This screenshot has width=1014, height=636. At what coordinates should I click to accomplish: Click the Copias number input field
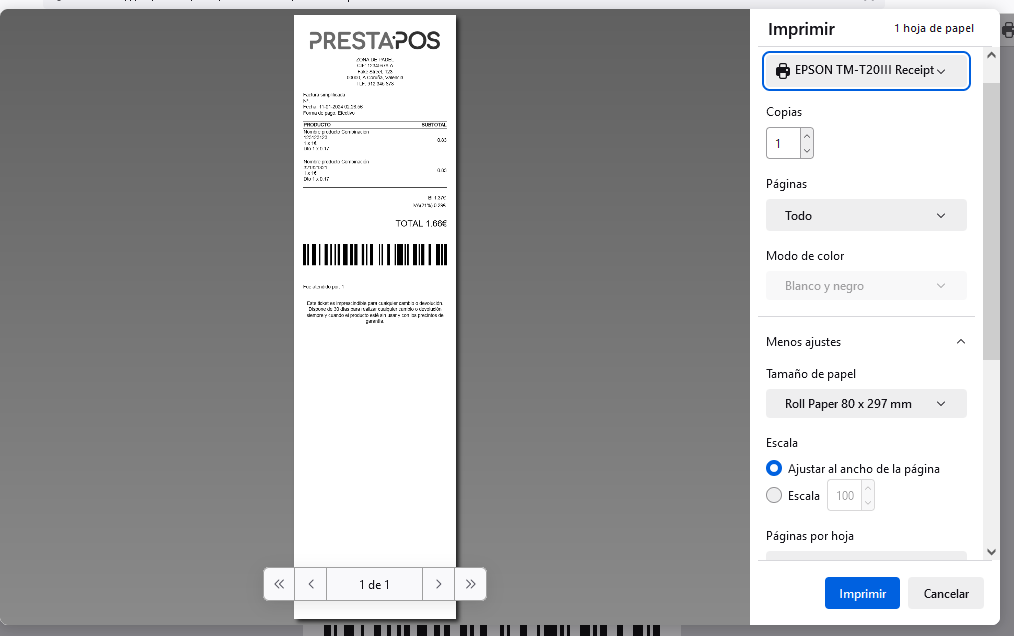(x=783, y=143)
